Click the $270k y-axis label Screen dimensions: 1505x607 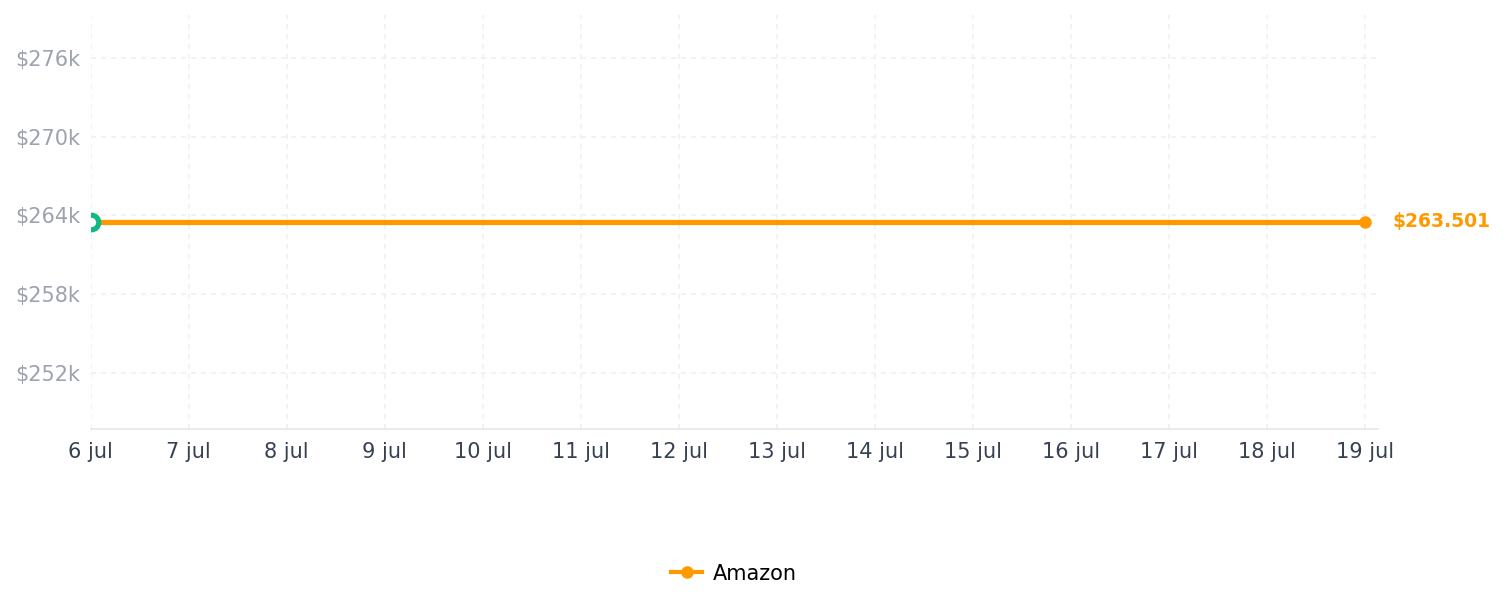tap(48, 138)
